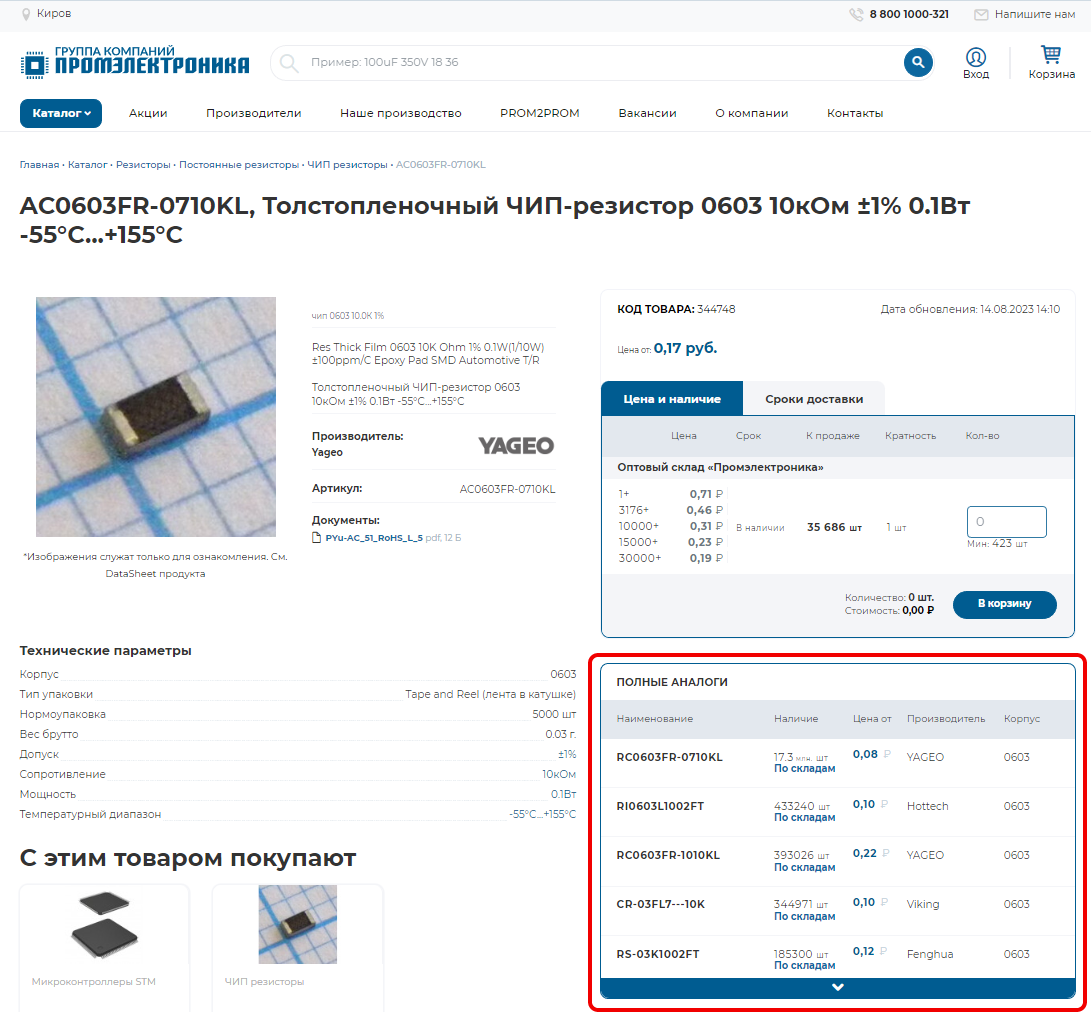Open the resistor product photo

click(156, 417)
